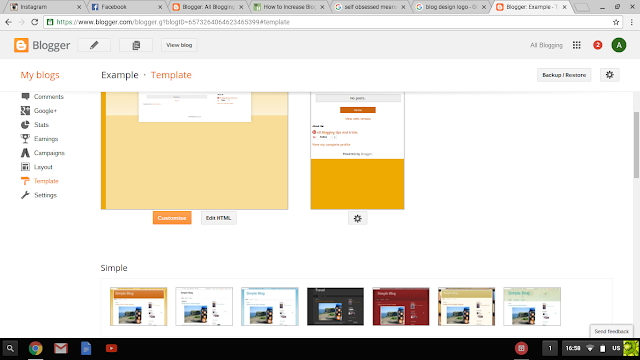The height and width of the screenshot is (360, 640).
Task: Open the Chrome menu with three dots
Action: click(631, 22)
